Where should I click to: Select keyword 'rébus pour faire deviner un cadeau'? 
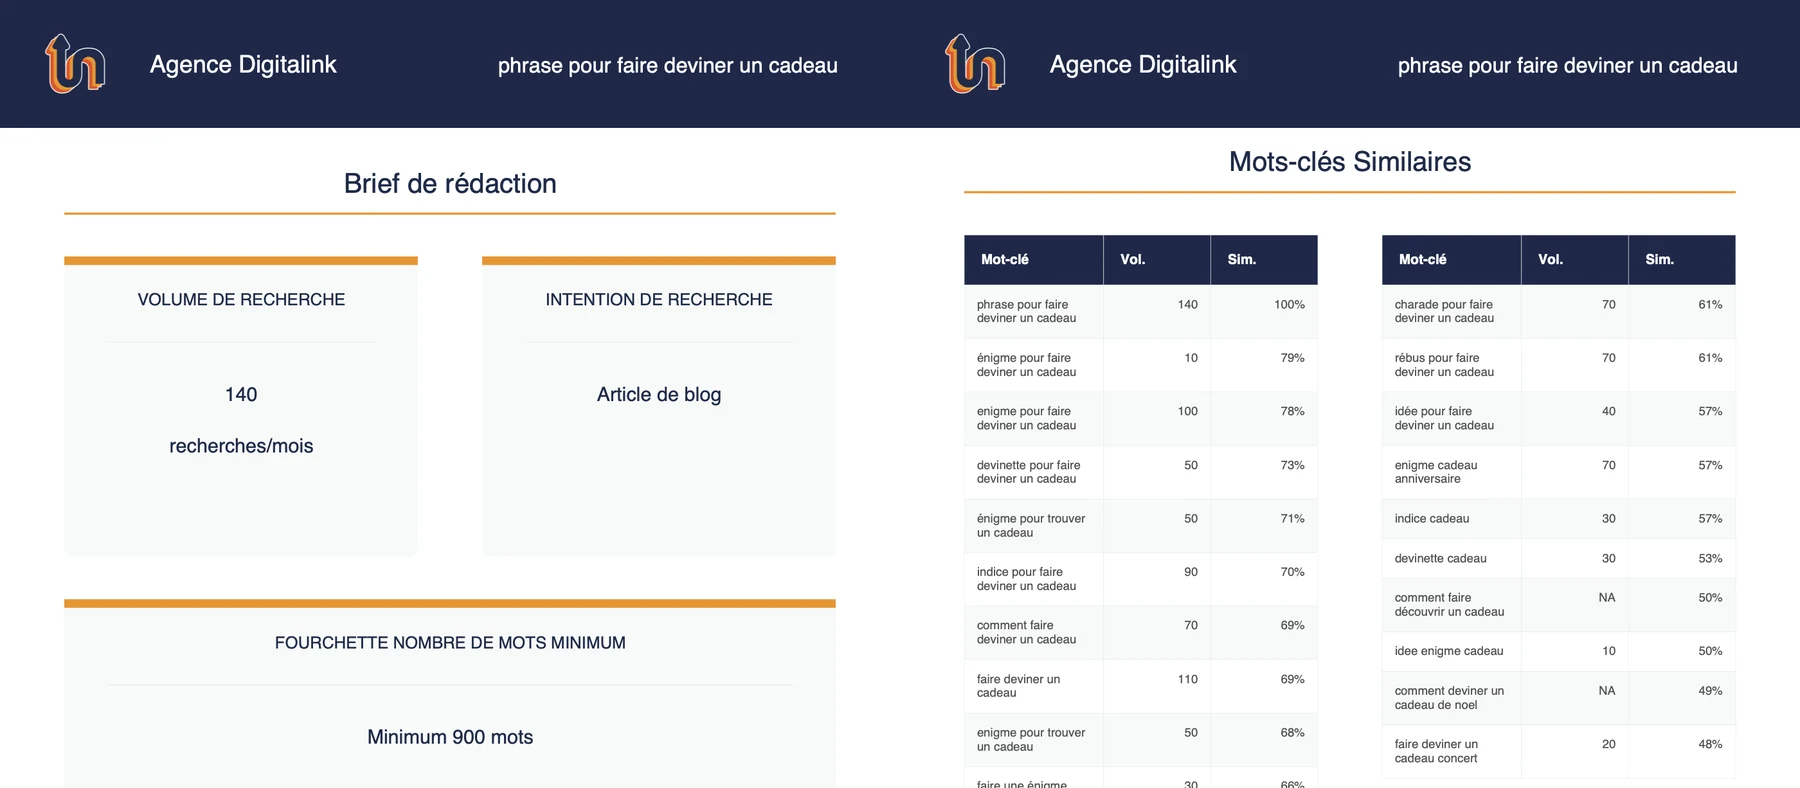click(1445, 365)
